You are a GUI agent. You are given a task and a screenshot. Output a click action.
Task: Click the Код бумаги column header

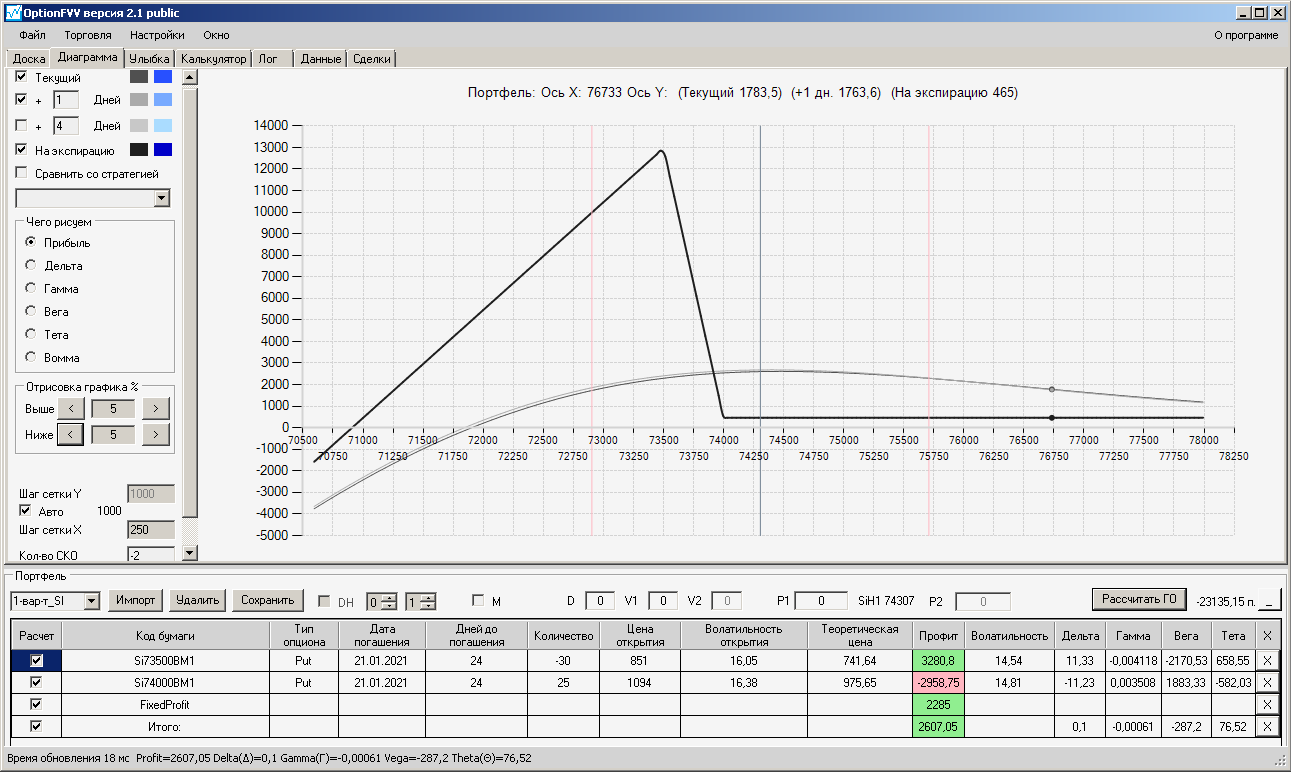click(166, 635)
